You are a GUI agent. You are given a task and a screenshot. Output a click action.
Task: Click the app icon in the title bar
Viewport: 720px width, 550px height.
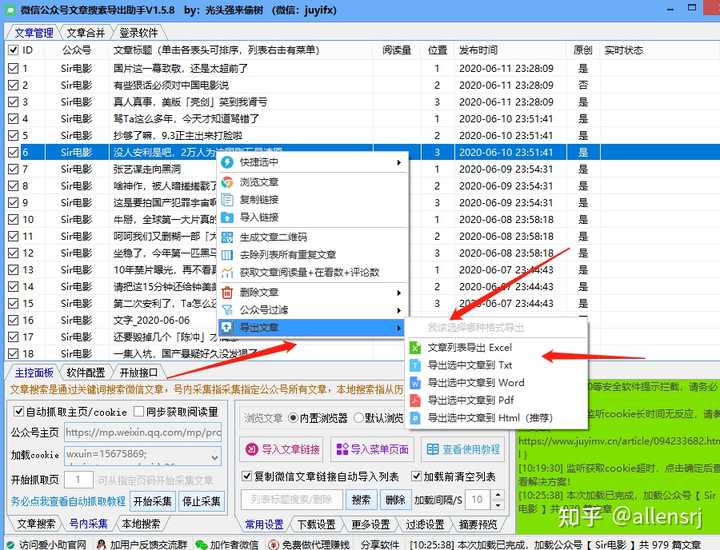point(9,10)
